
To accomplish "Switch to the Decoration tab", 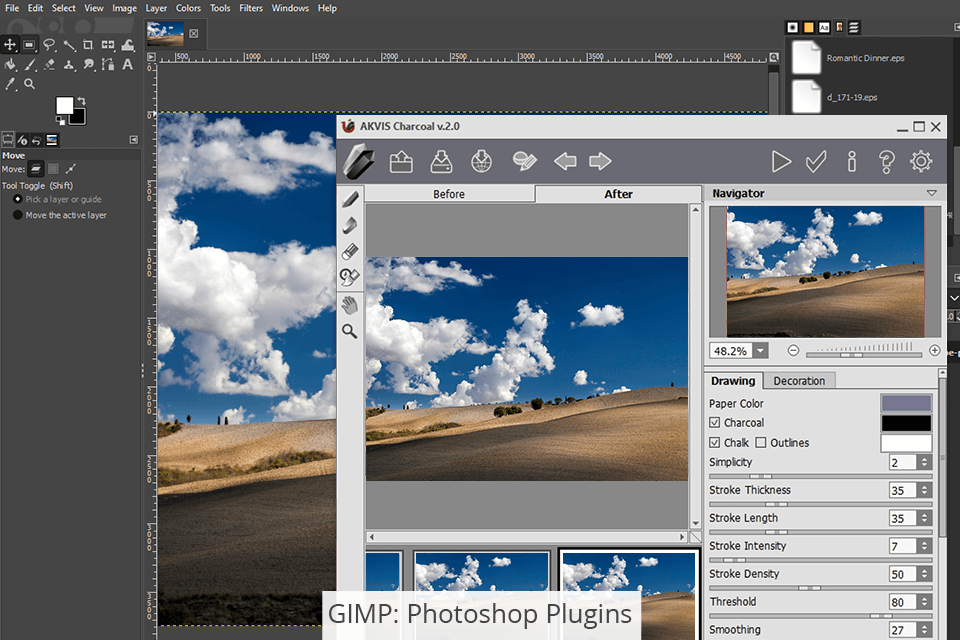I will (x=799, y=381).
